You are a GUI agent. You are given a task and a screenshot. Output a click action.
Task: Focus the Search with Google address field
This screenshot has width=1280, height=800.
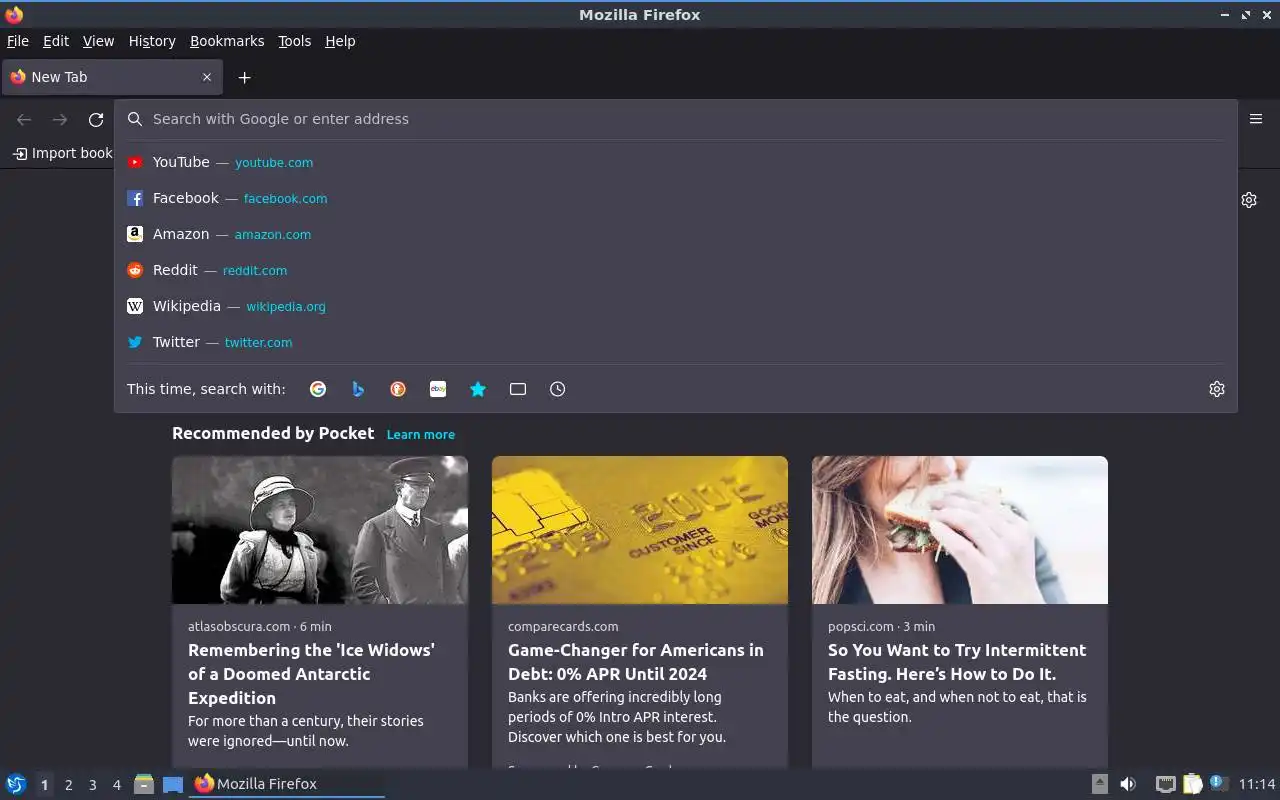pyautogui.click(x=675, y=119)
